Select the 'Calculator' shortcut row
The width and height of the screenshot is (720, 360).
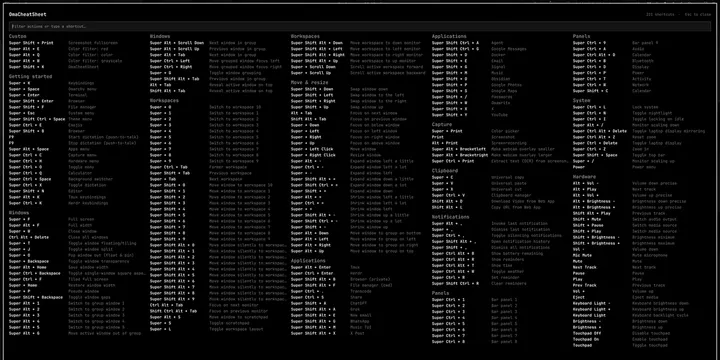(x=77, y=173)
